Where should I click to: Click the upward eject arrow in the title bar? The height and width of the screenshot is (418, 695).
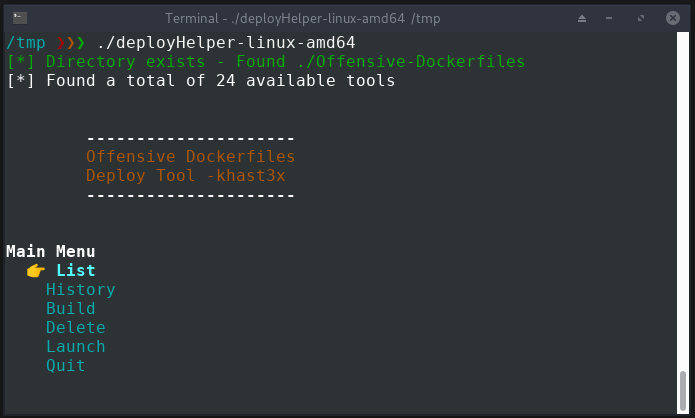(x=582, y=18)
